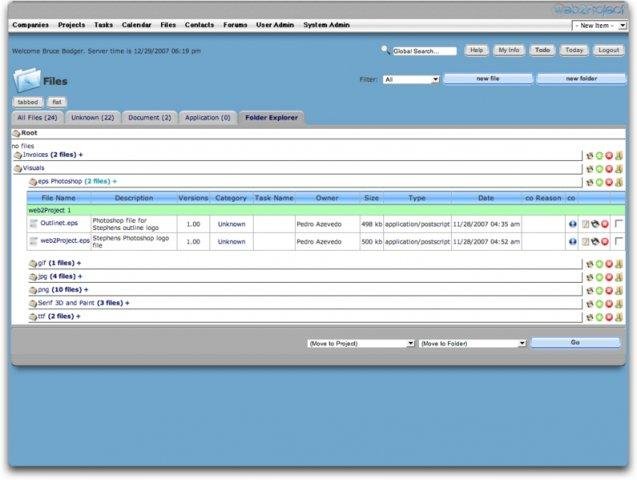Click the green add icon for png folder
The width and height of the screenshot is (637, 480).
click(599, 290)
